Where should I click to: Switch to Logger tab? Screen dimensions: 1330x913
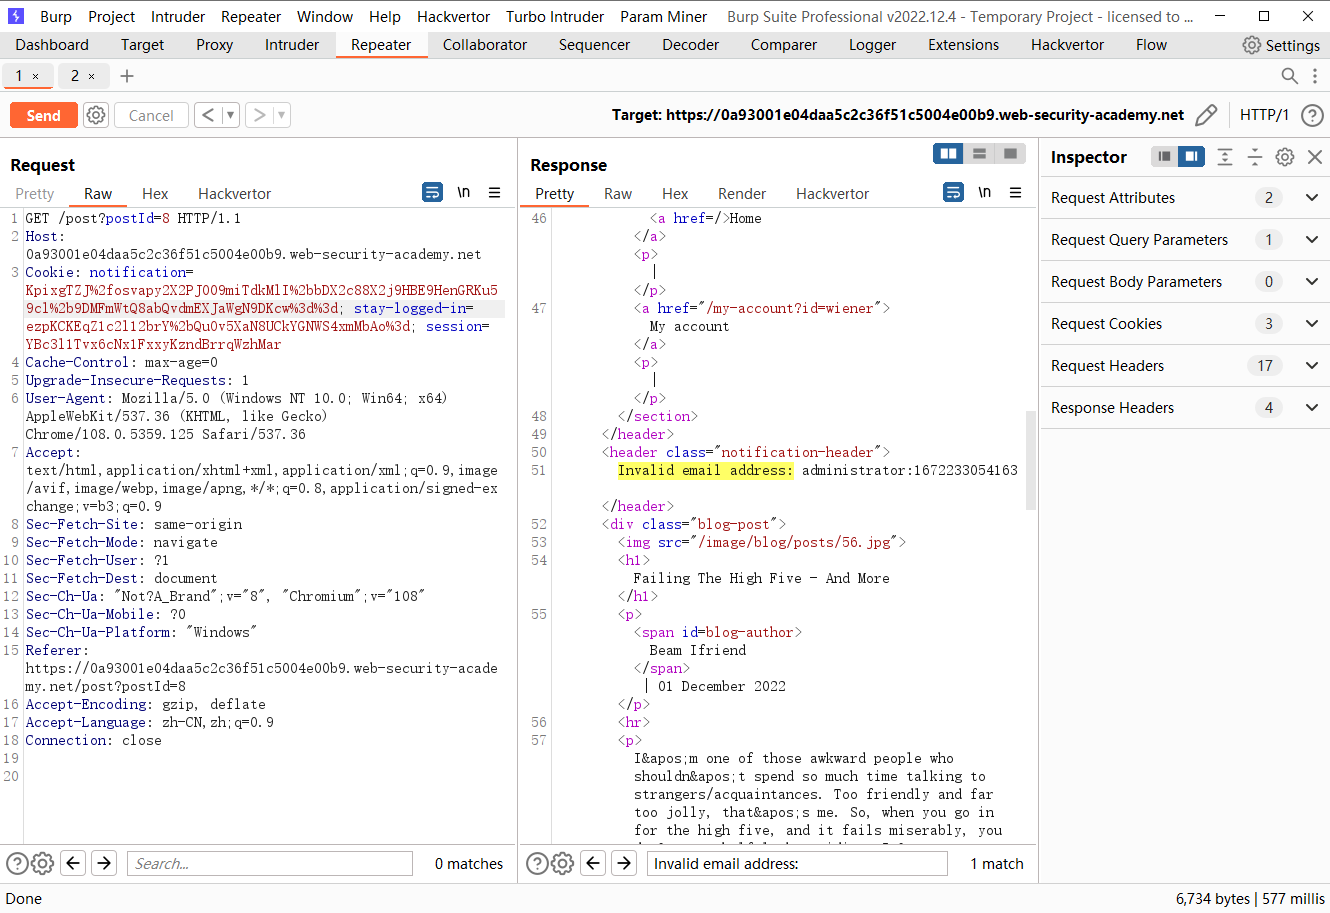872,45
